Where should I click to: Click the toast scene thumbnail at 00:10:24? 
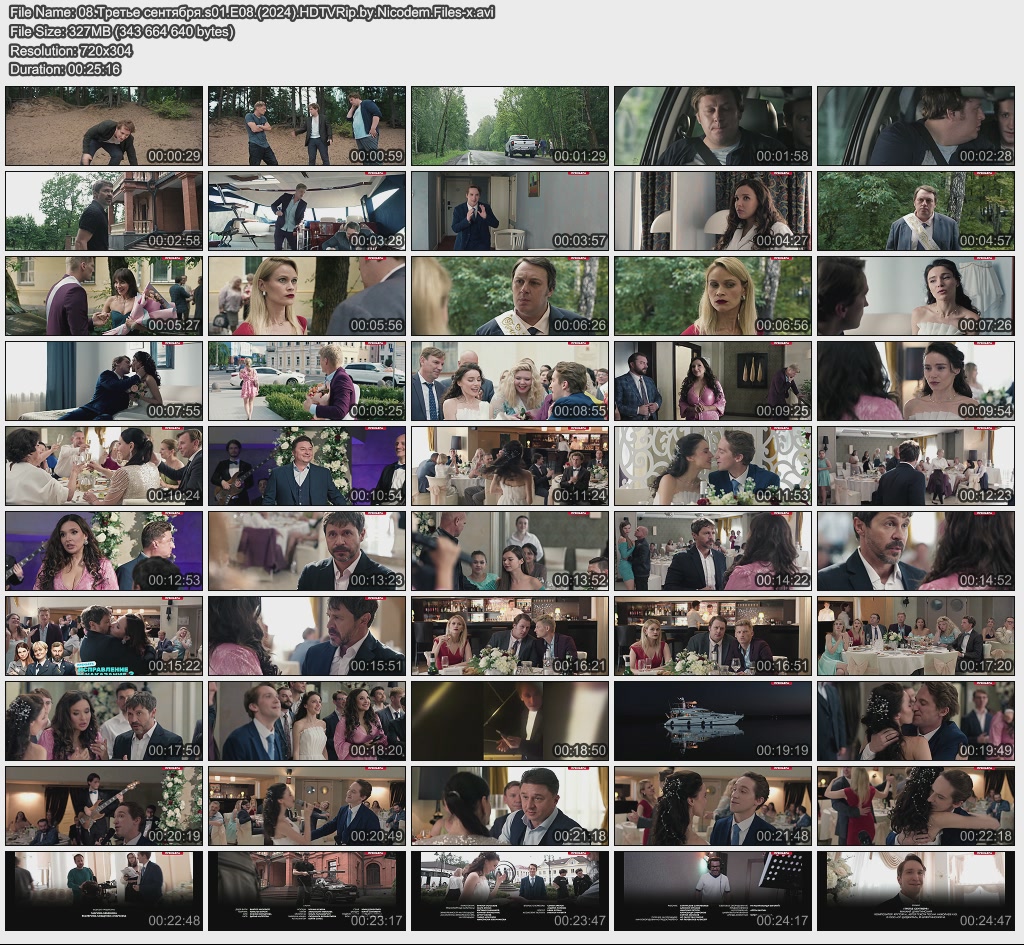104,466
